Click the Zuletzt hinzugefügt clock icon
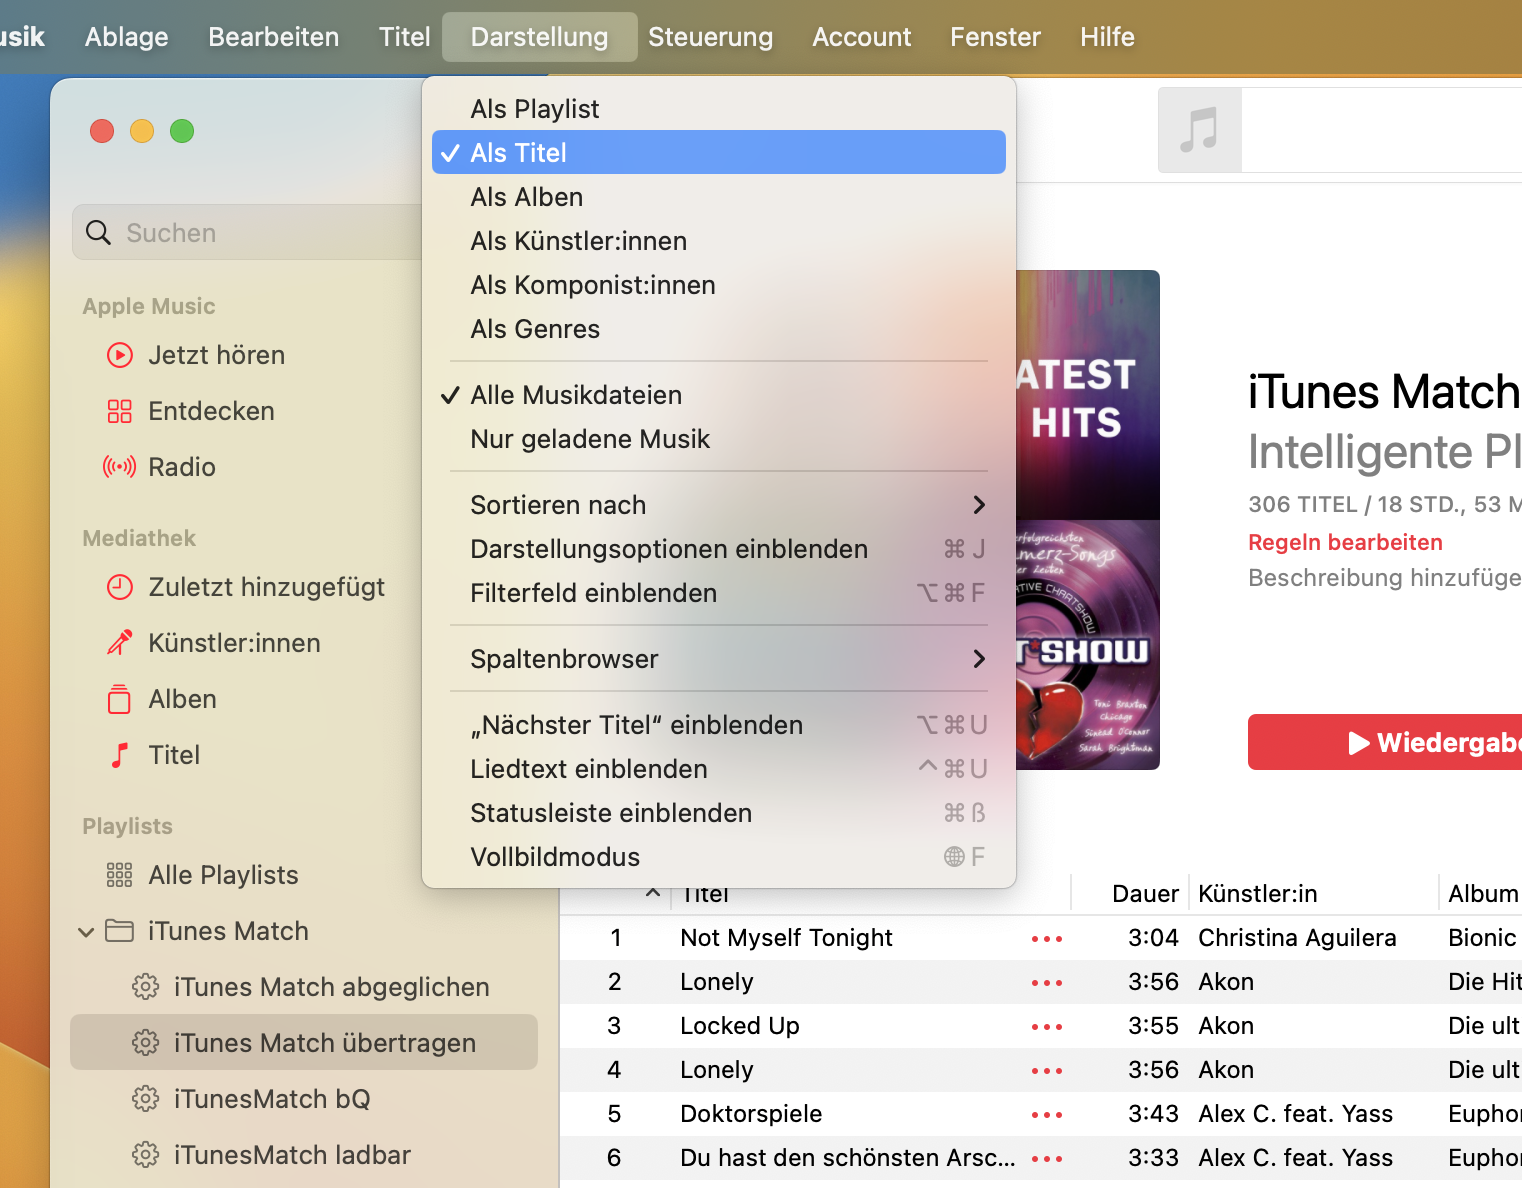This screenshot has width=1522, height=1188. coord(120,587)
